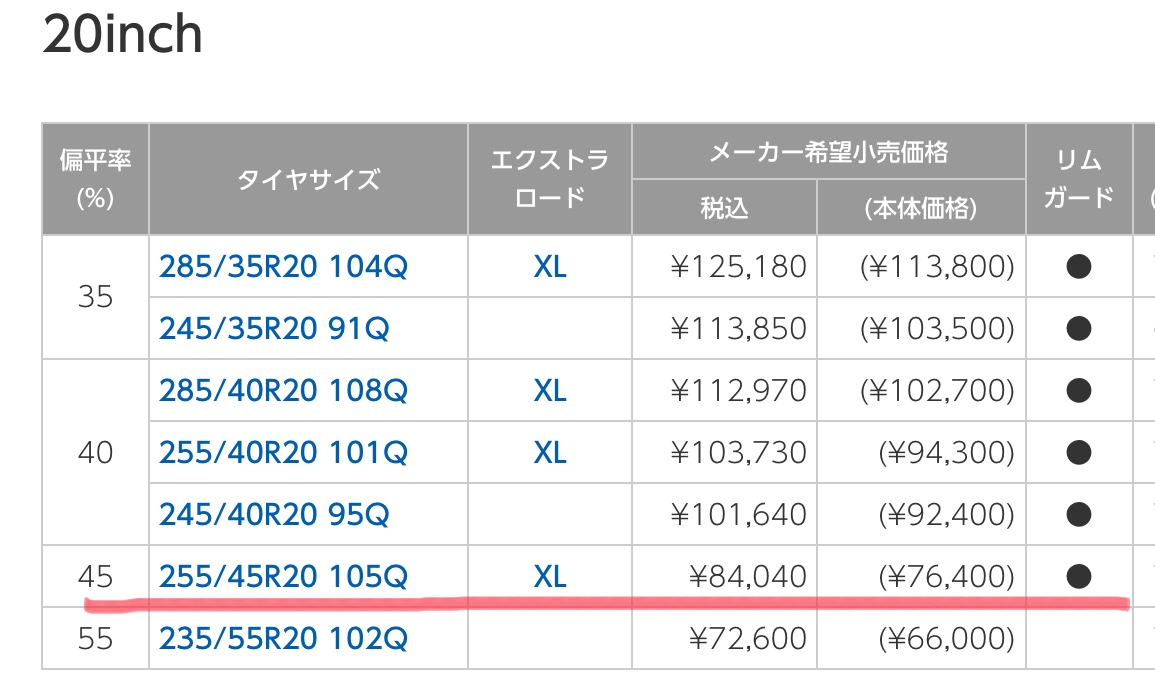Open the 245/35R20 91Q tire size link
The height and width of the screenshot is (690, 1155).
274,328
